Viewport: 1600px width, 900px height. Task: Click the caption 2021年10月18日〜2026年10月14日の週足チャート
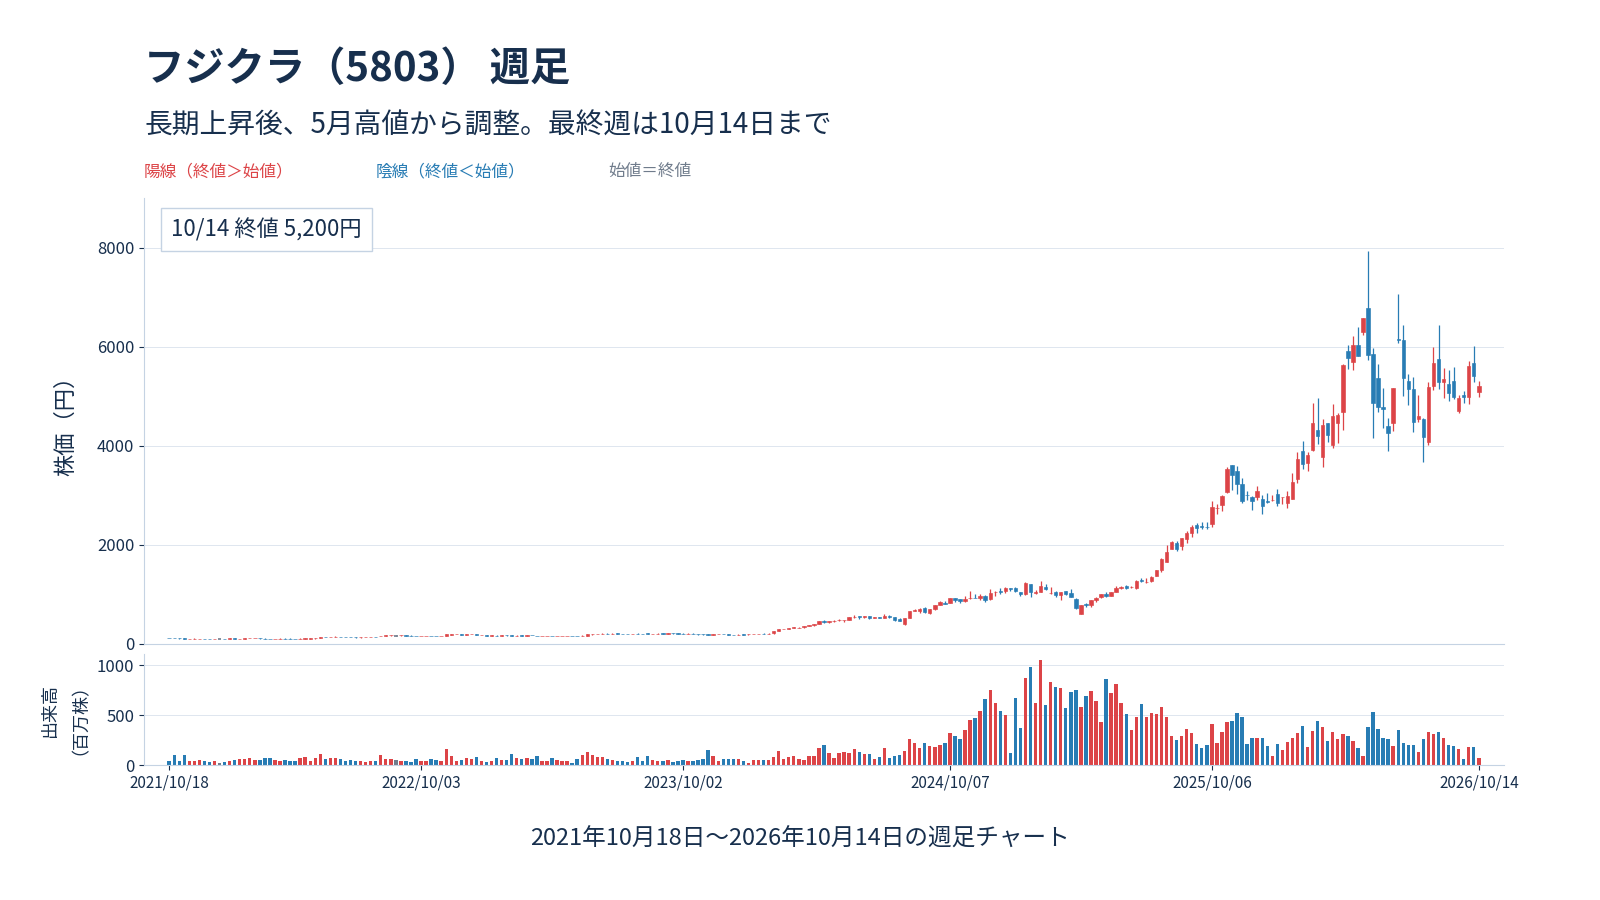(x=800, y=837)
